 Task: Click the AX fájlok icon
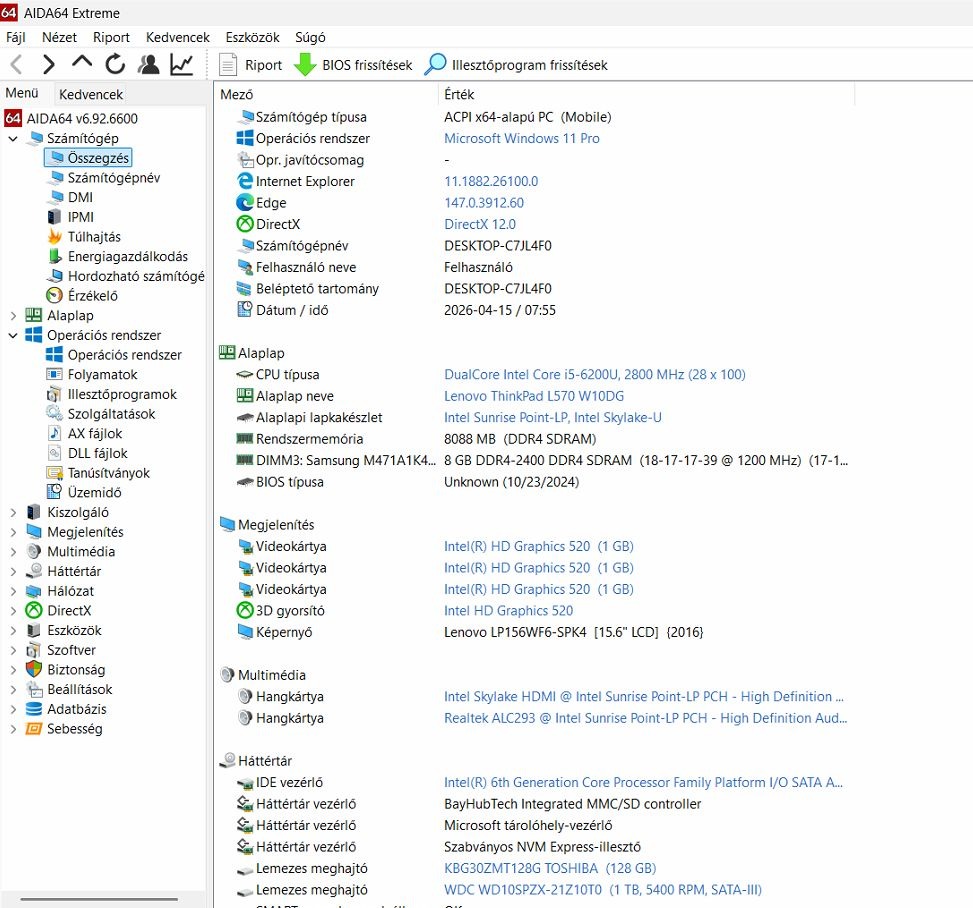55,434
